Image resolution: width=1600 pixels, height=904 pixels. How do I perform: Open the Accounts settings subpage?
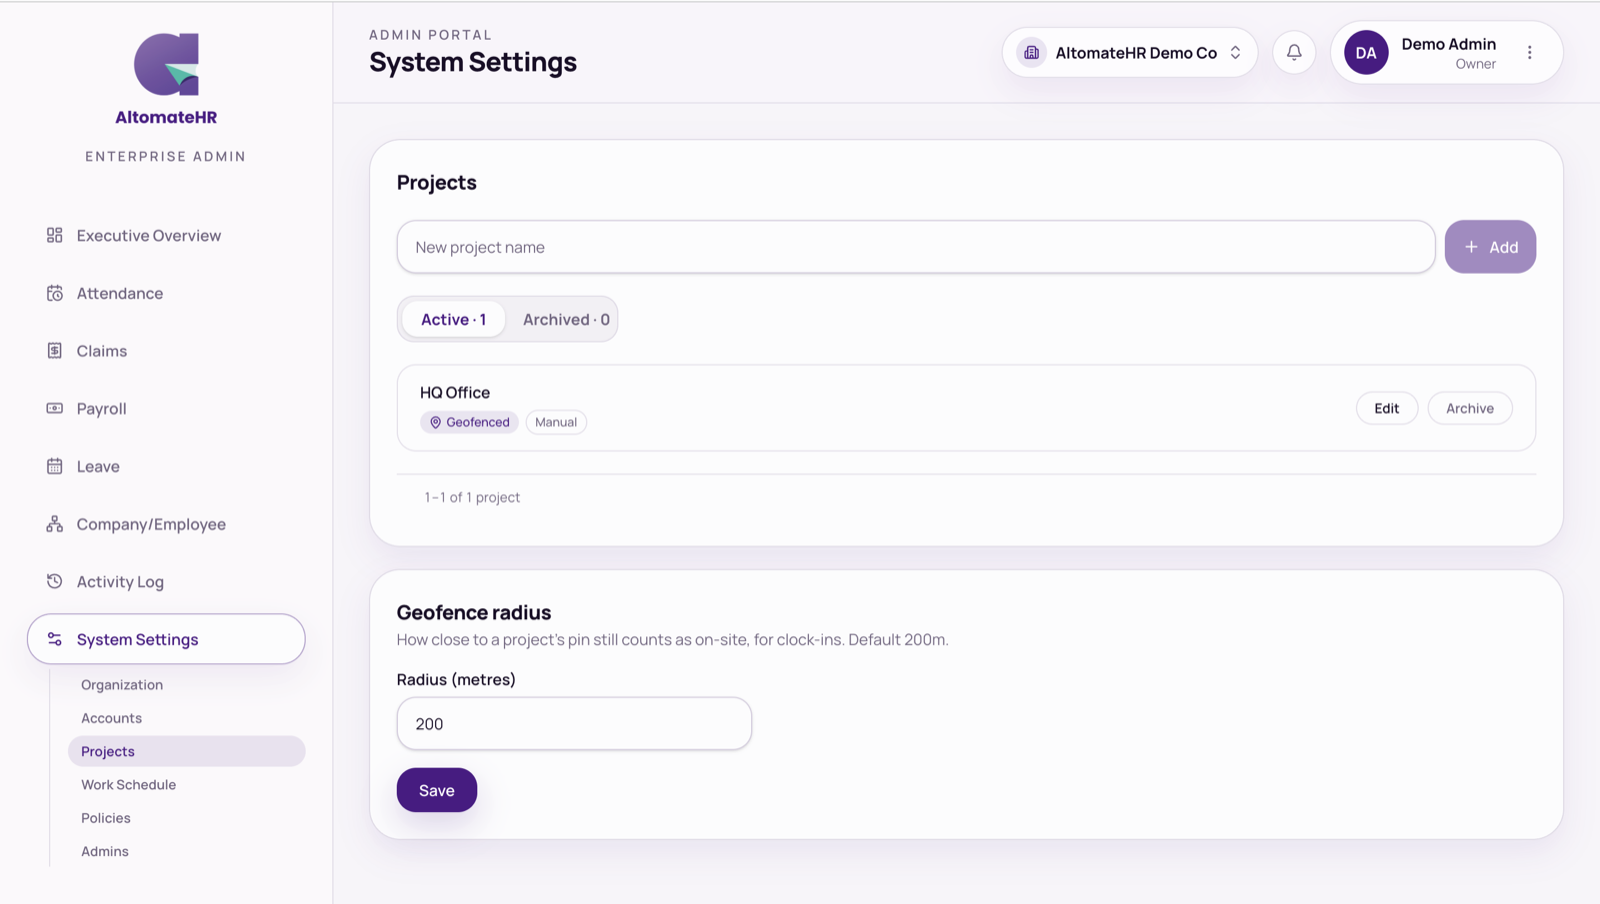(111, 718)
